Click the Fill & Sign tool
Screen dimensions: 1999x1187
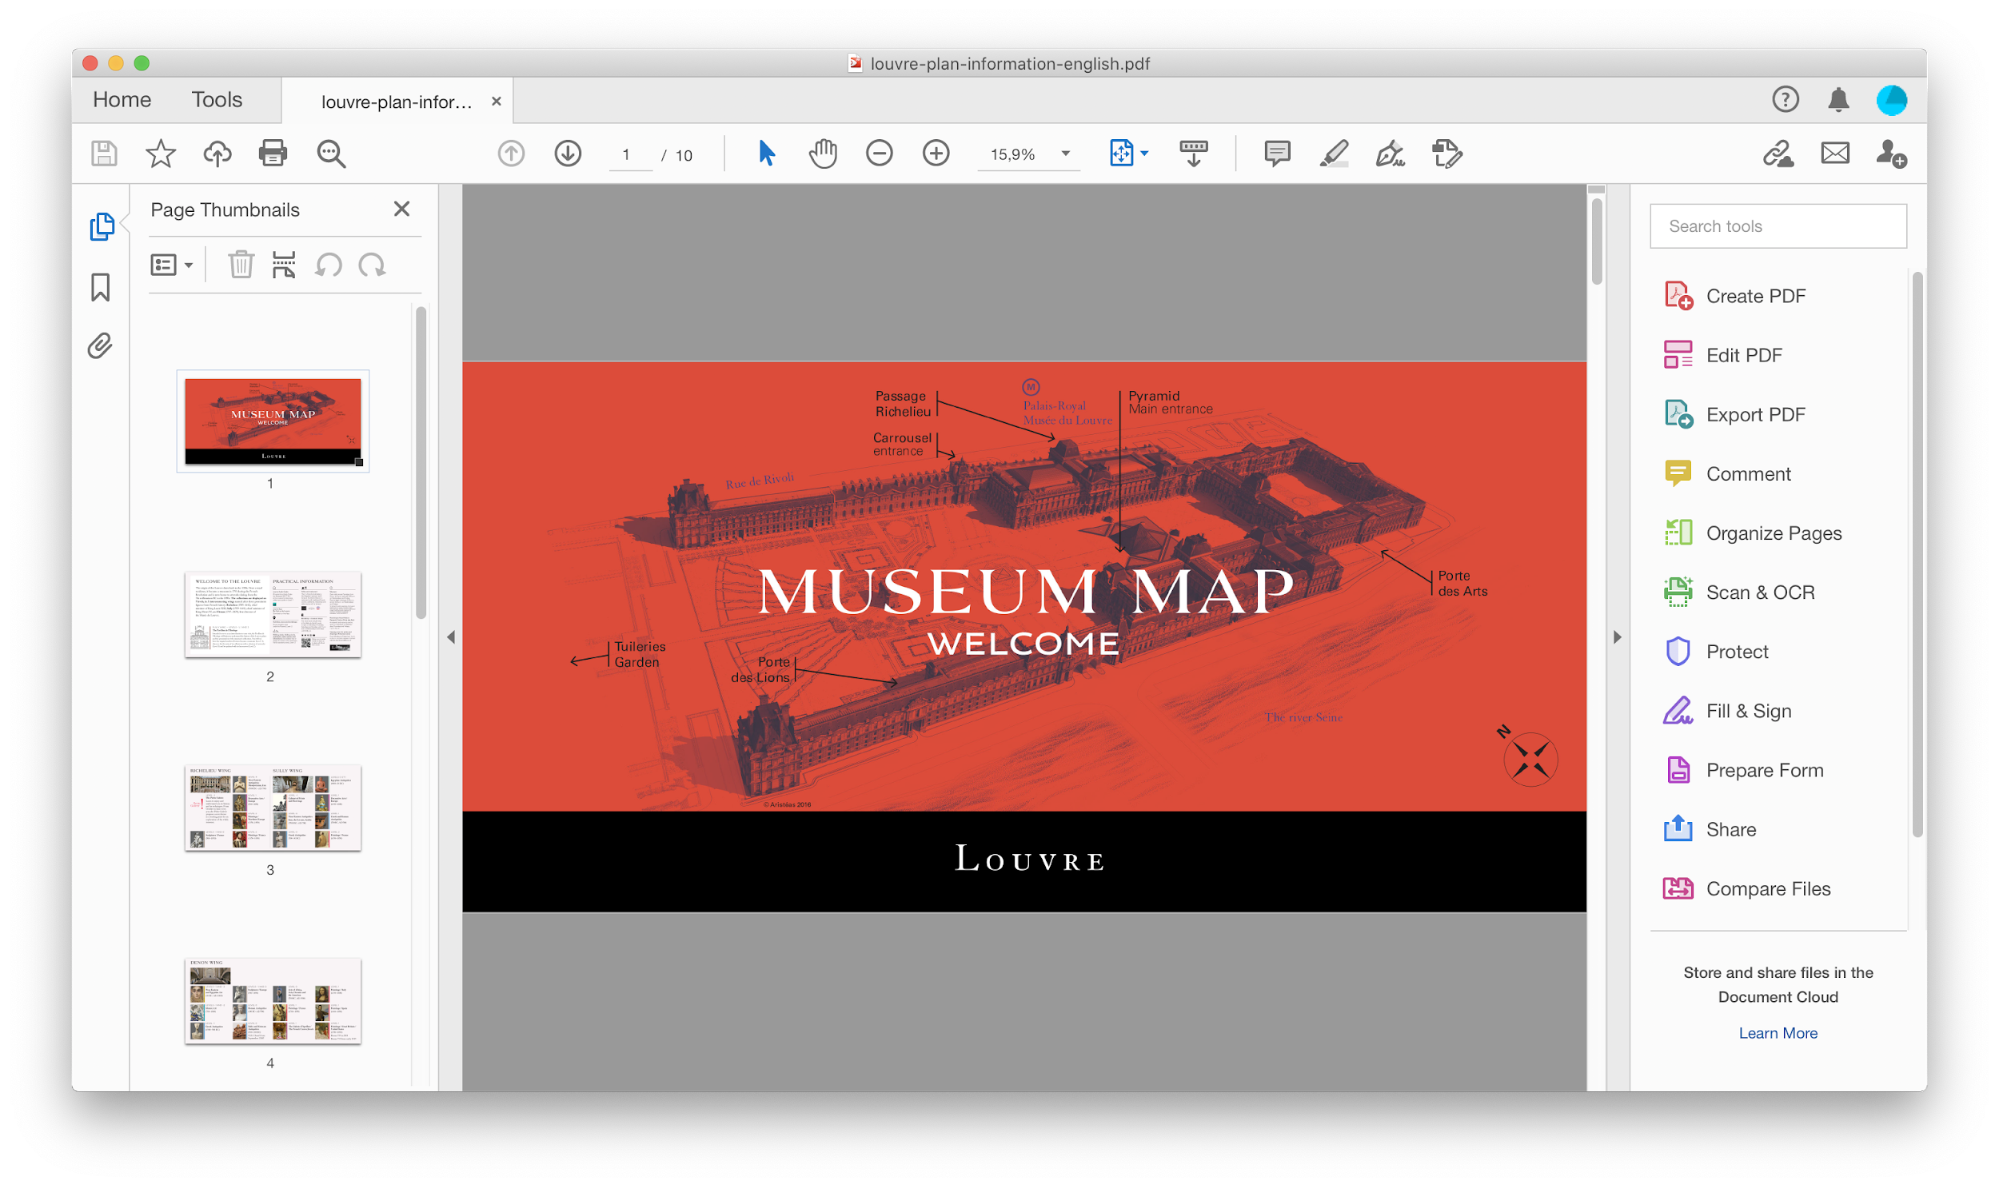click(x=1748, y=711)
